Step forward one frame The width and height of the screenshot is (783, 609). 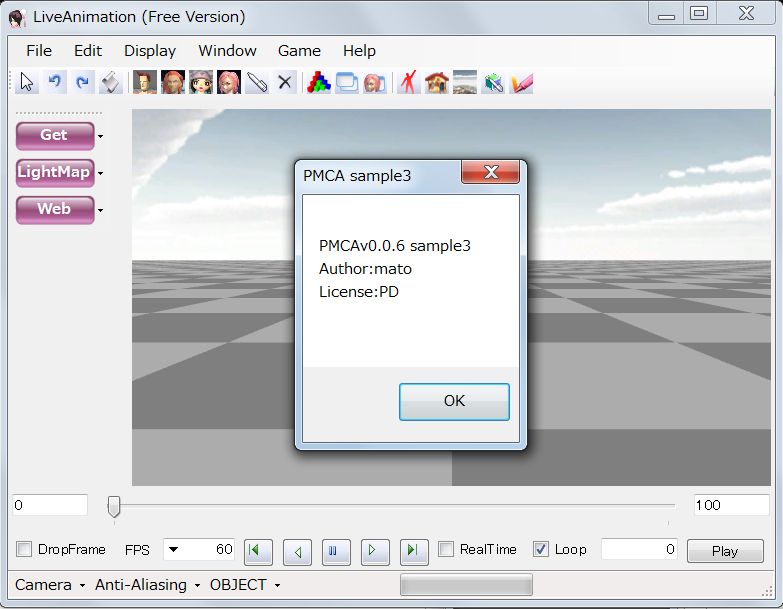[x=375, y=552]
